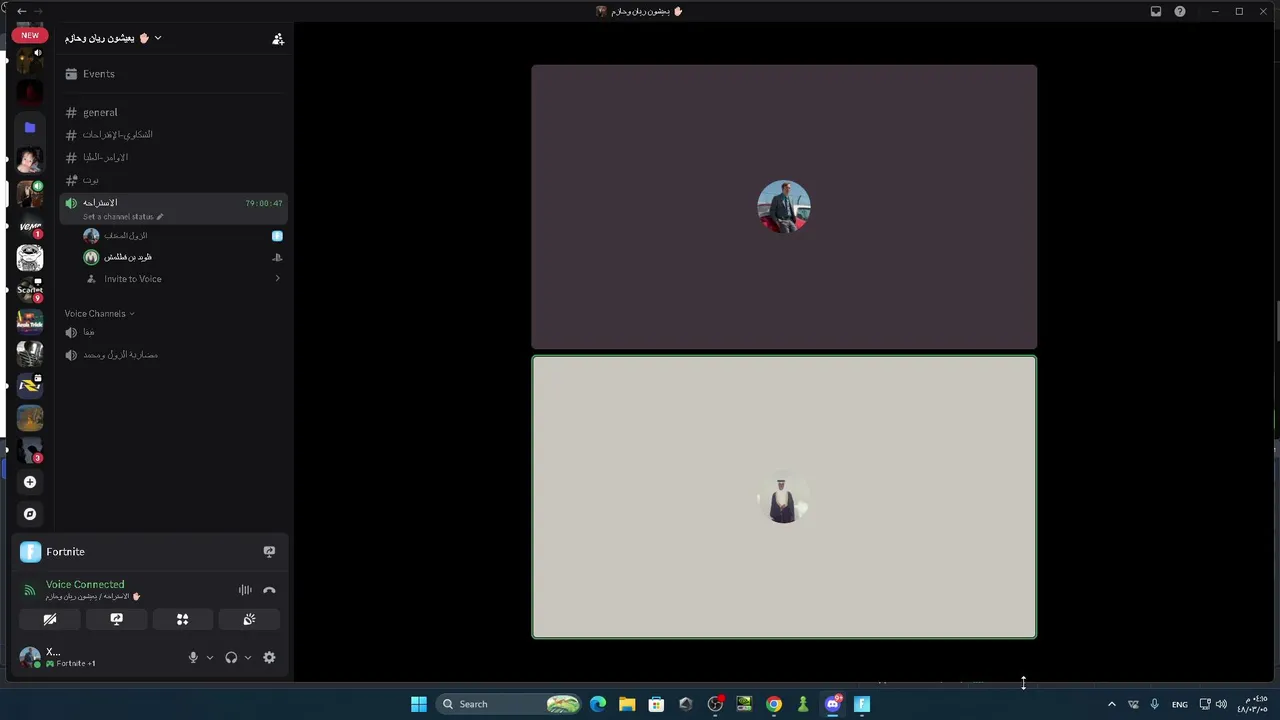
Task: Open Inbox icon in title bar
Action: [1156, 11]
